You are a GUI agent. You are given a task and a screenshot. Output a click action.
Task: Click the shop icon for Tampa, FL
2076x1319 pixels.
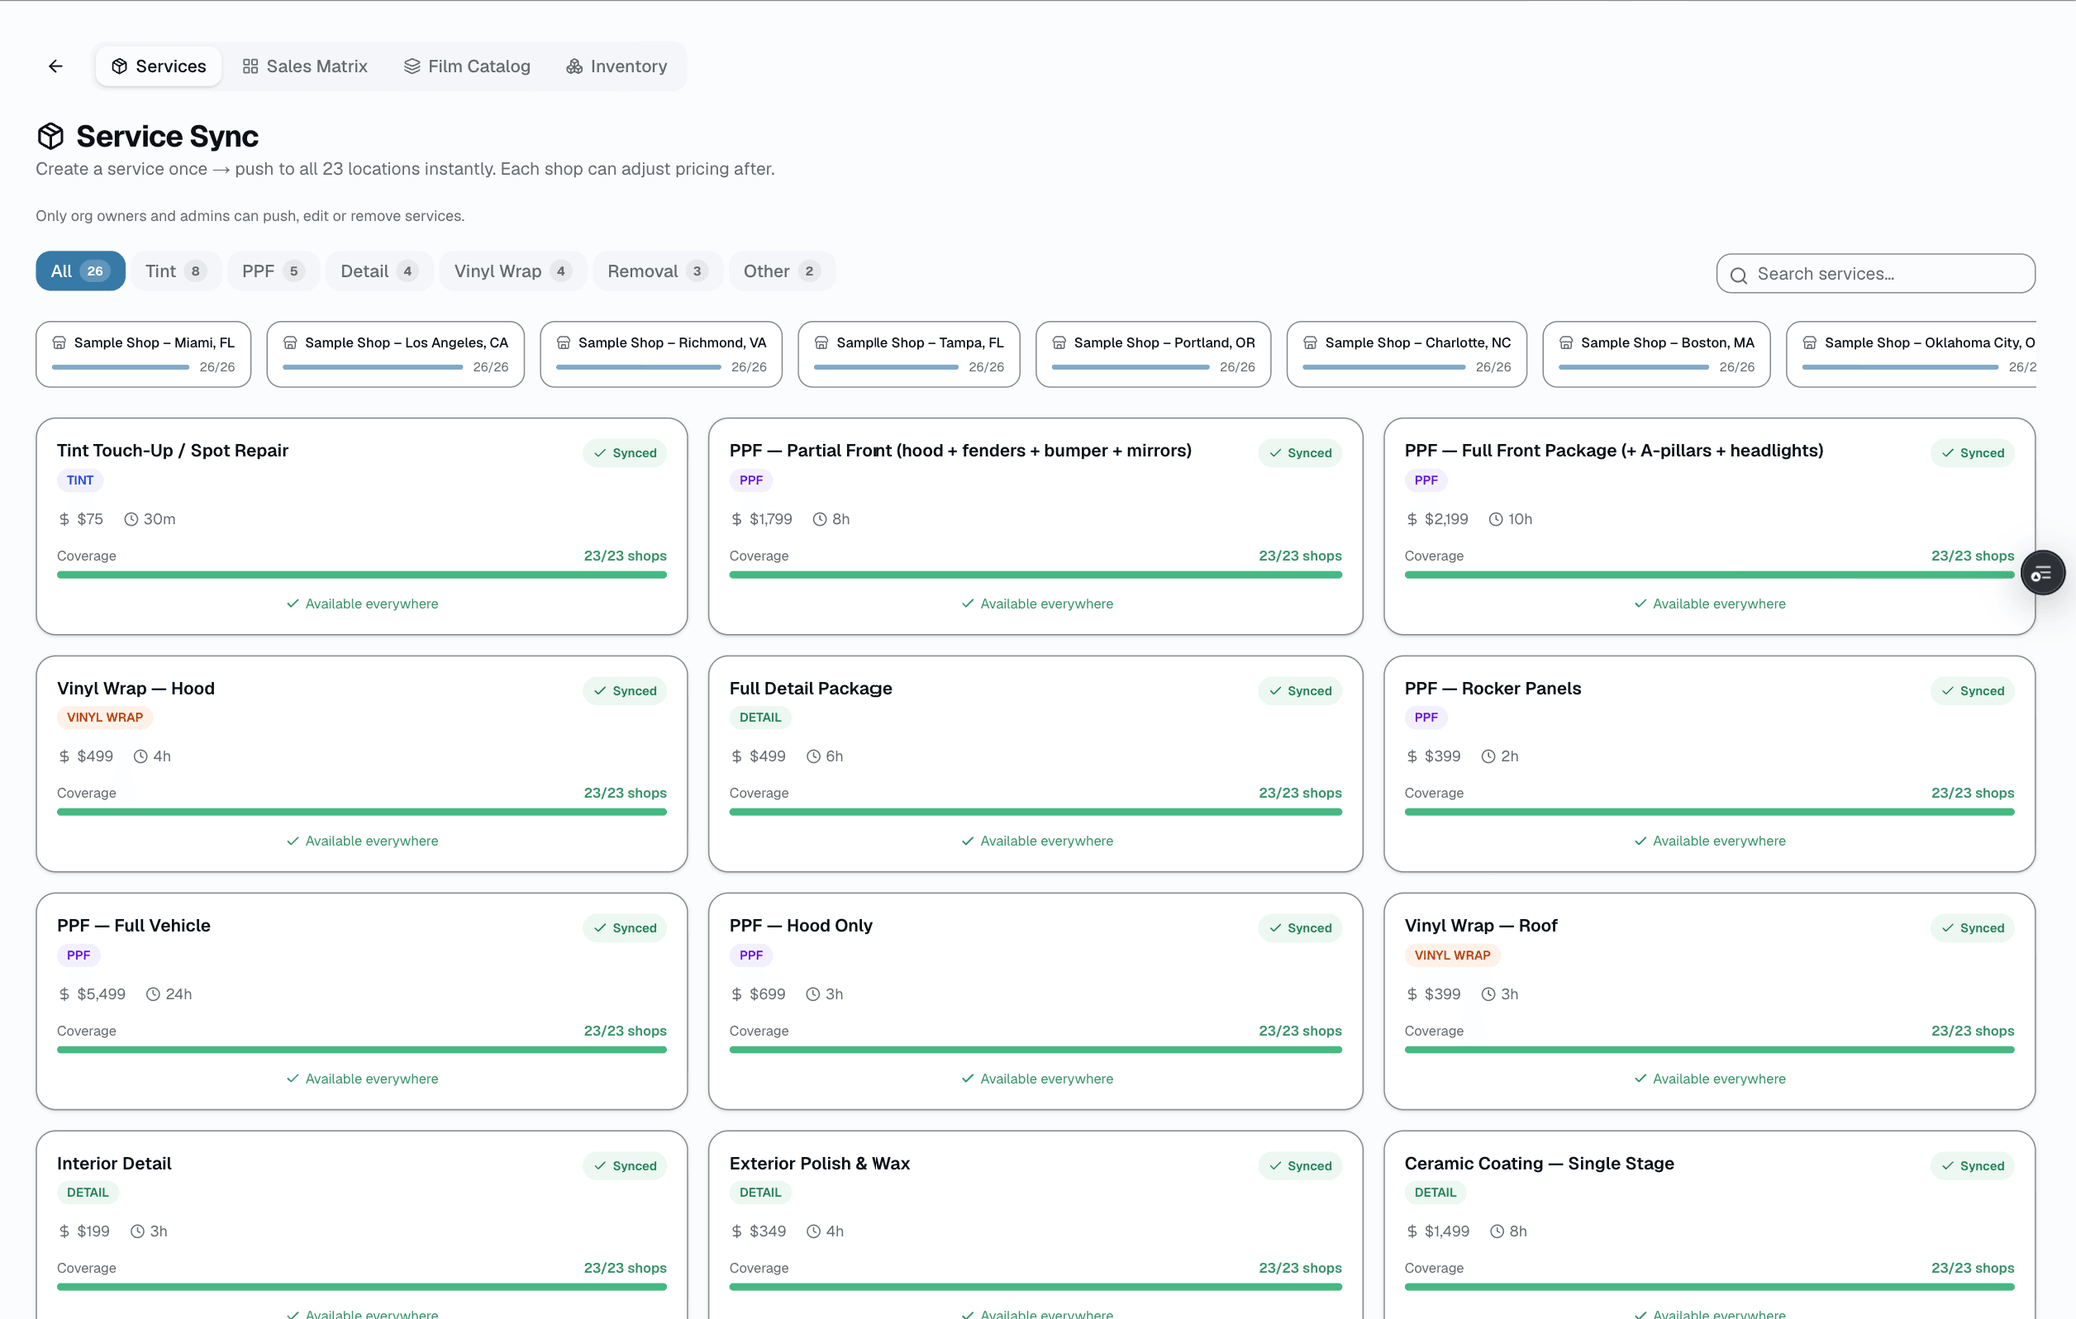click(x=821, y=343)
